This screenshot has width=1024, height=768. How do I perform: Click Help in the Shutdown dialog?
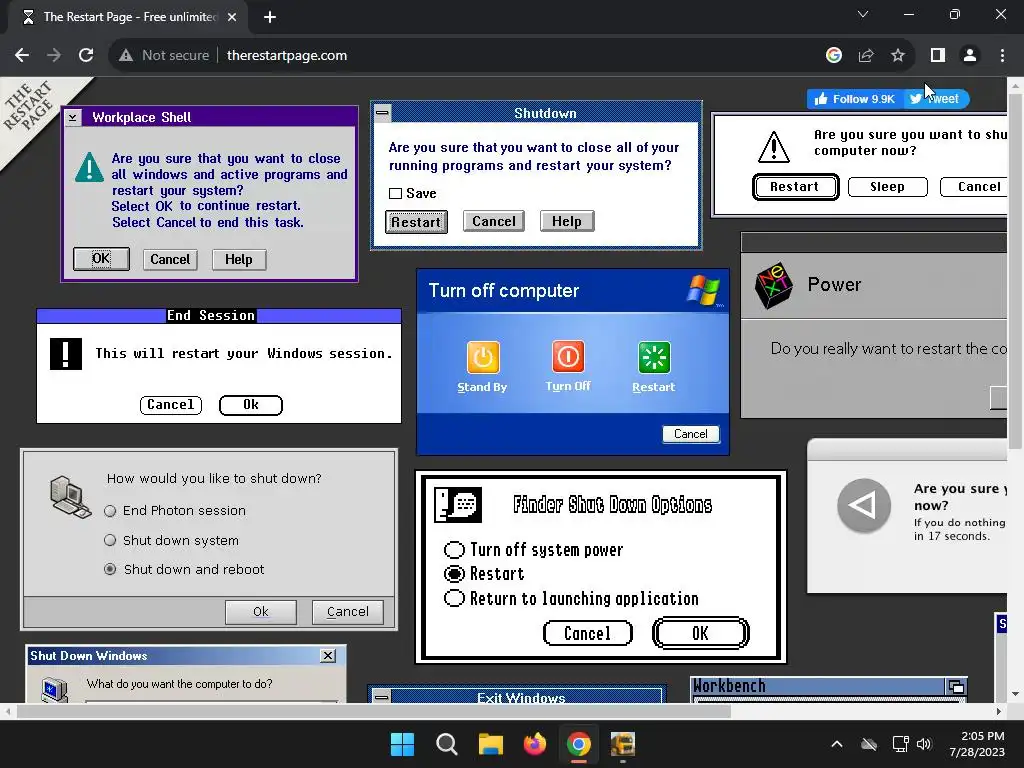pyautogui.click(x=567, y=221)
